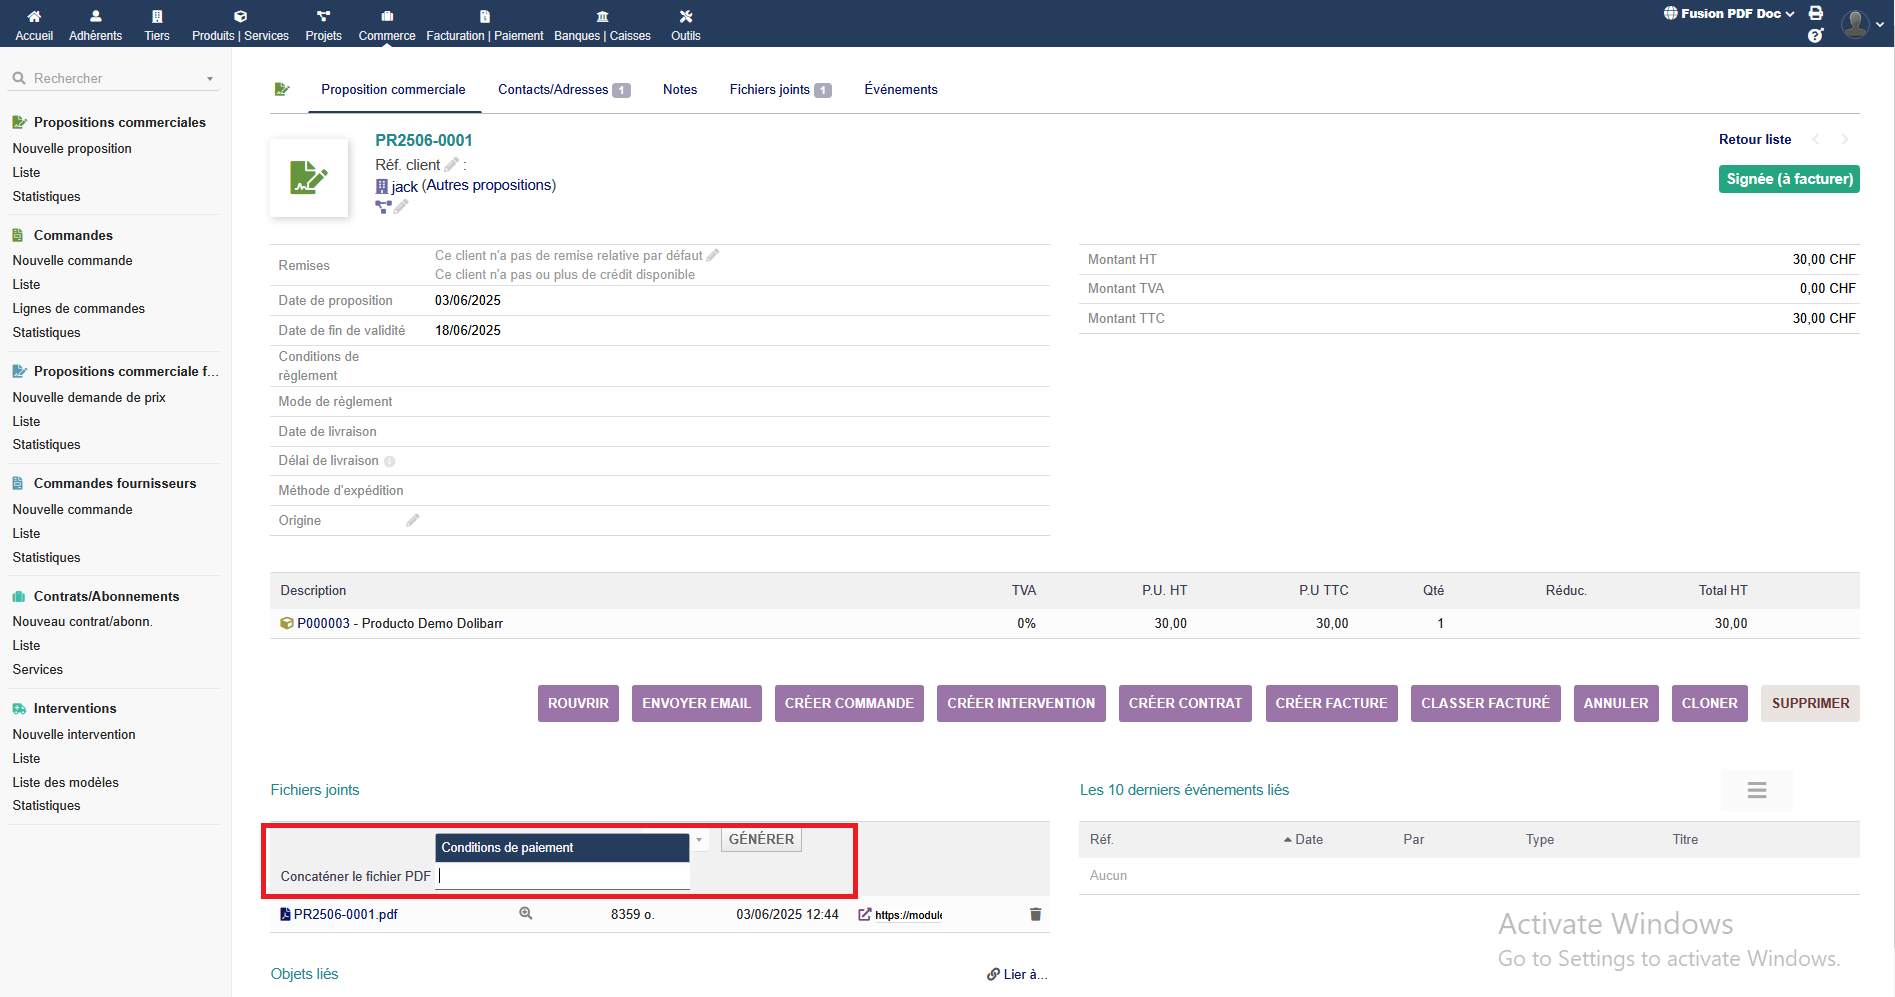This screenshot has width=1895, height=997.
Task: Open the Outils tools menu
Action: pyautogui.click(x=685, y=24)
